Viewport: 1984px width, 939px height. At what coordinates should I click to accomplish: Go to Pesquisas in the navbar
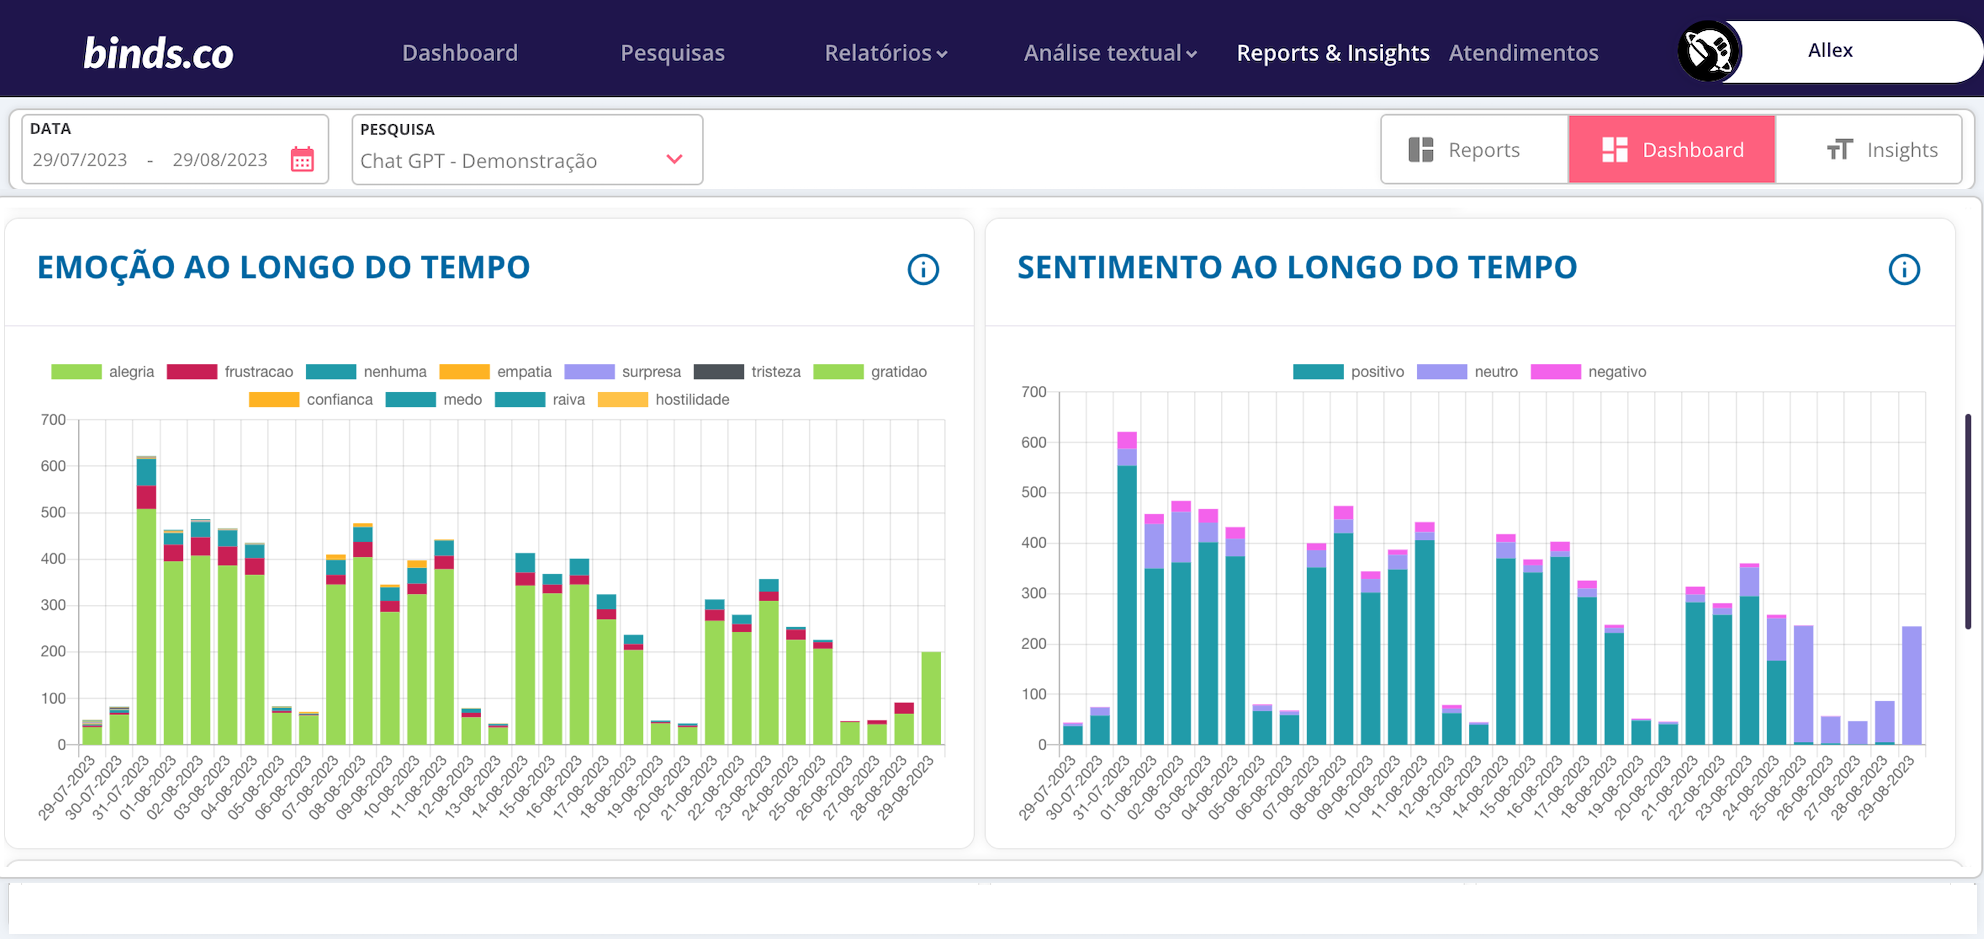coord(672,53)
